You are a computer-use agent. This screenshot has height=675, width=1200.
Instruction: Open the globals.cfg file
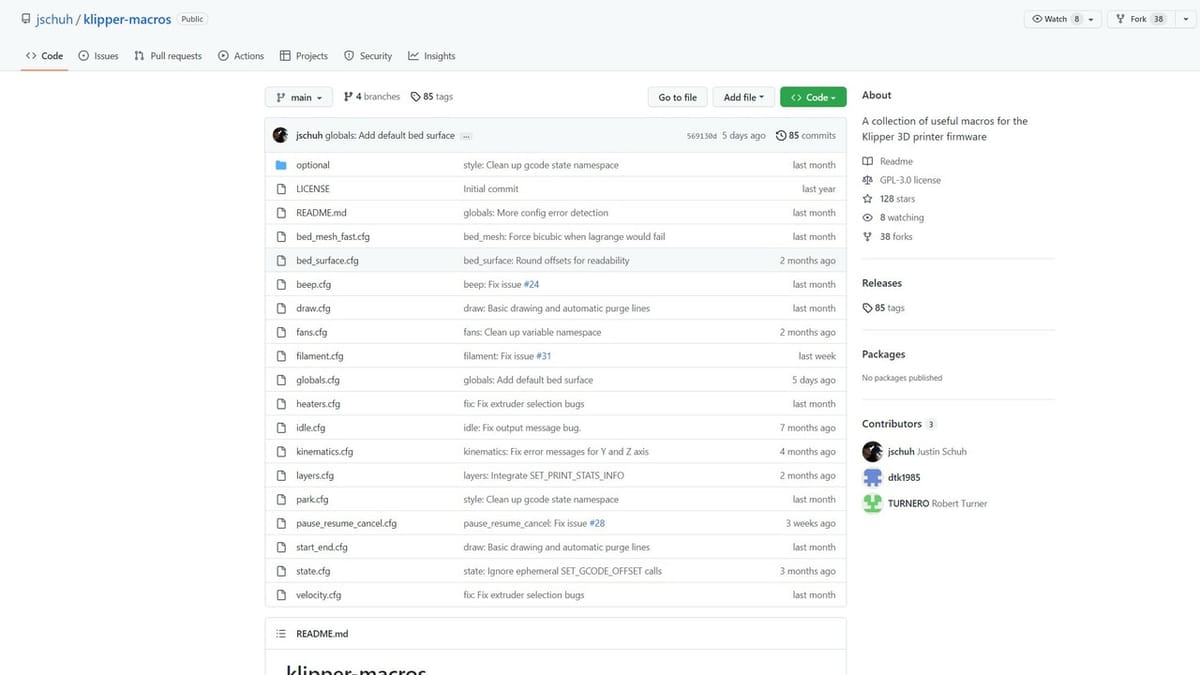point(318,380)
